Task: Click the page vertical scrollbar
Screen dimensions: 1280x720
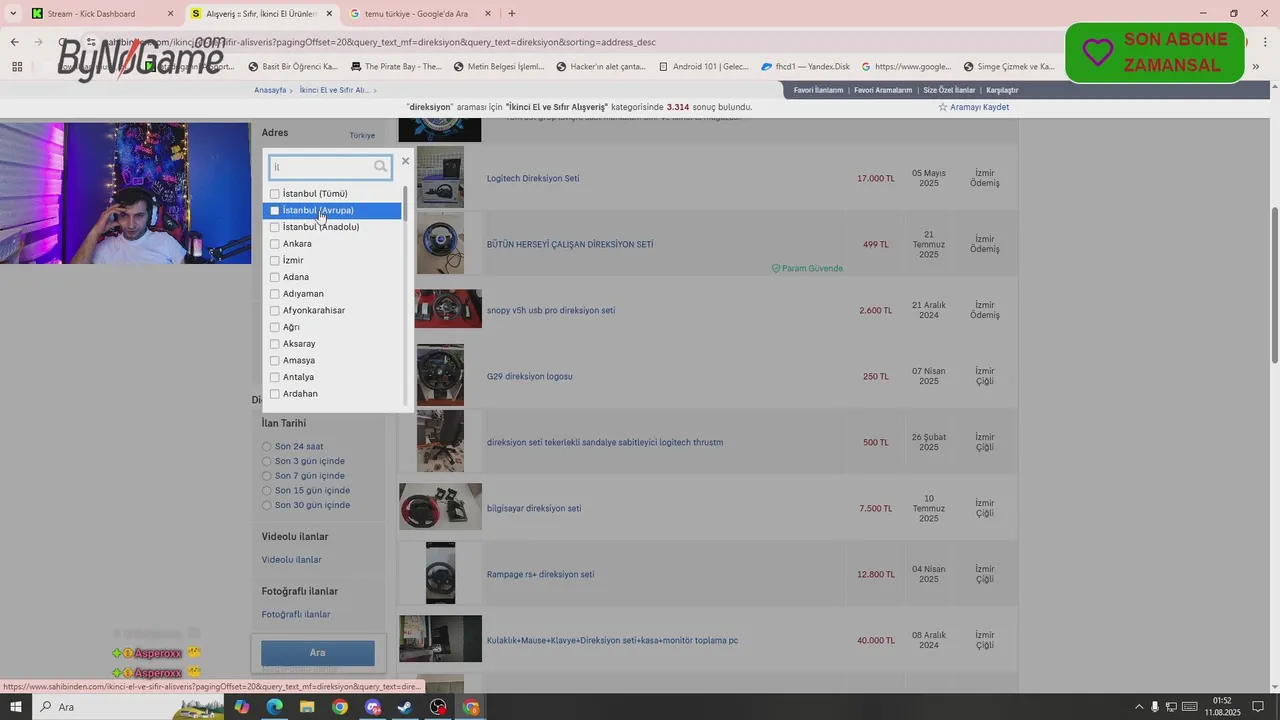Action: click(1274, 285)
